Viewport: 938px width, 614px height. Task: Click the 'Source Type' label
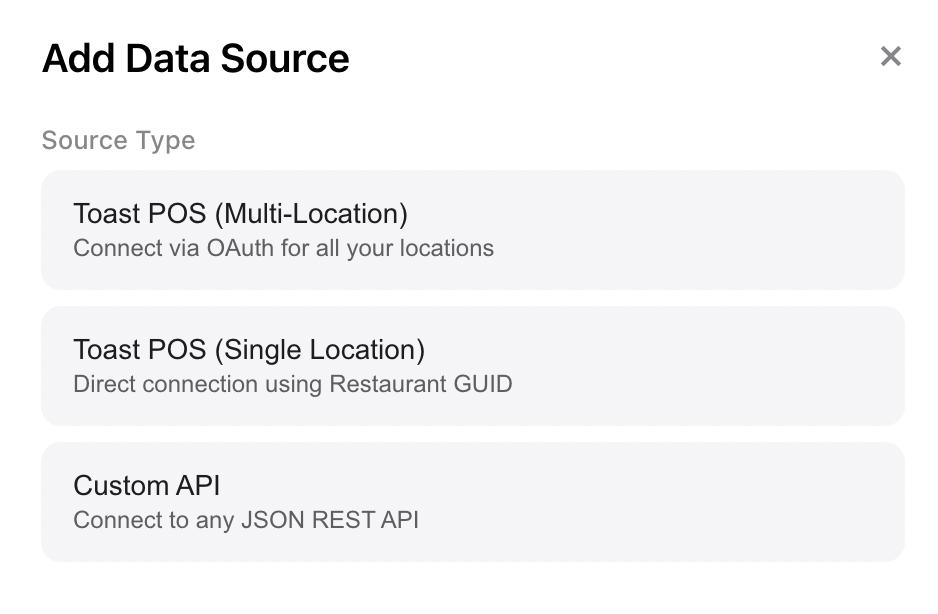pos(118,140)
